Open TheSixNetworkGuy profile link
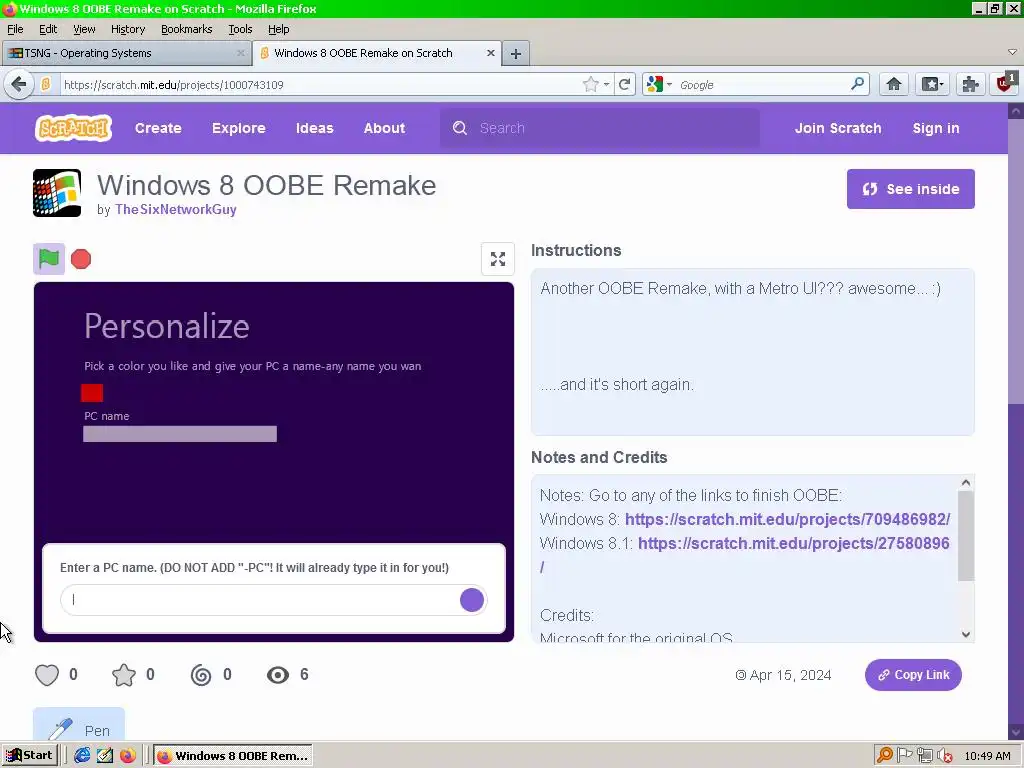 click(176, 210)
